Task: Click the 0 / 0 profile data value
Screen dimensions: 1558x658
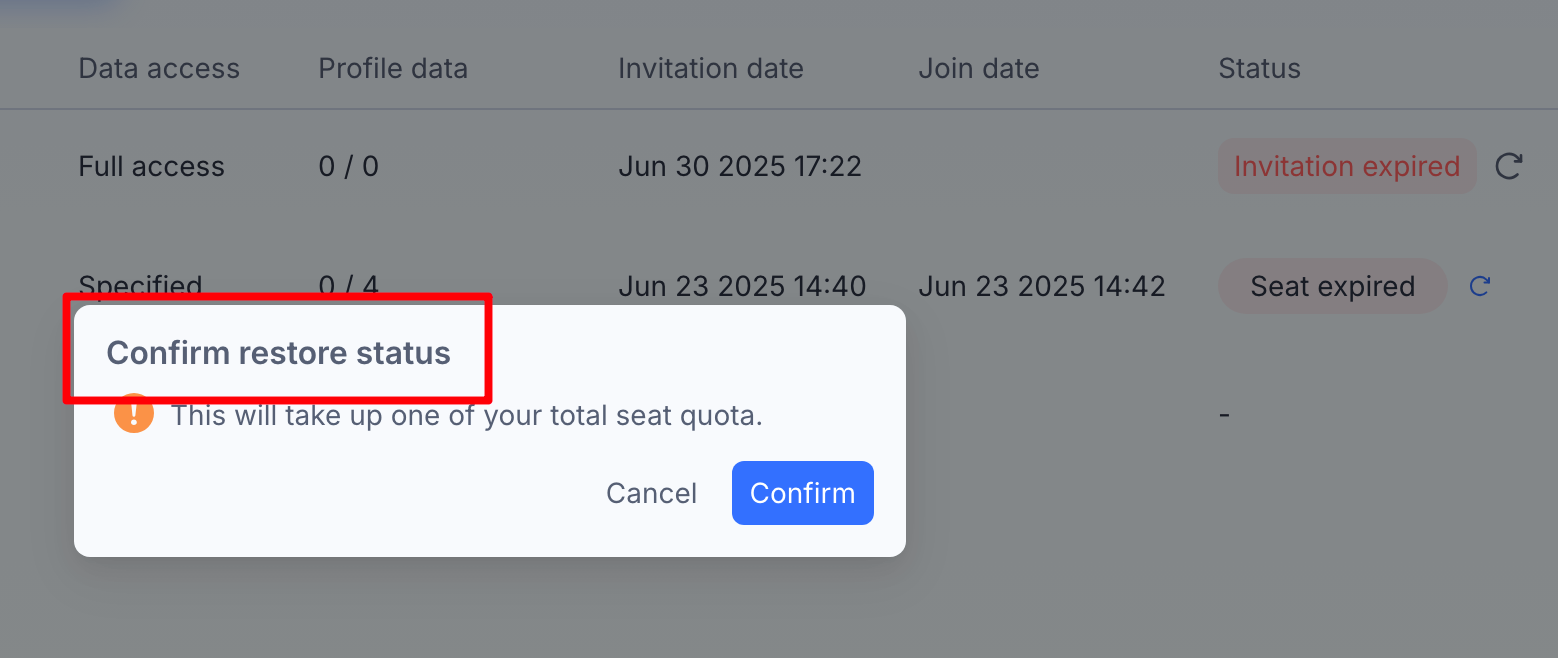Action: [x=348, y=166]
